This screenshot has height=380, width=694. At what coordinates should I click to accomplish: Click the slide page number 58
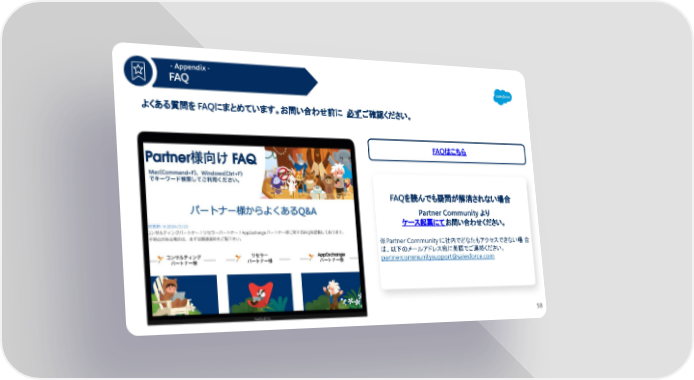(540, 305)
